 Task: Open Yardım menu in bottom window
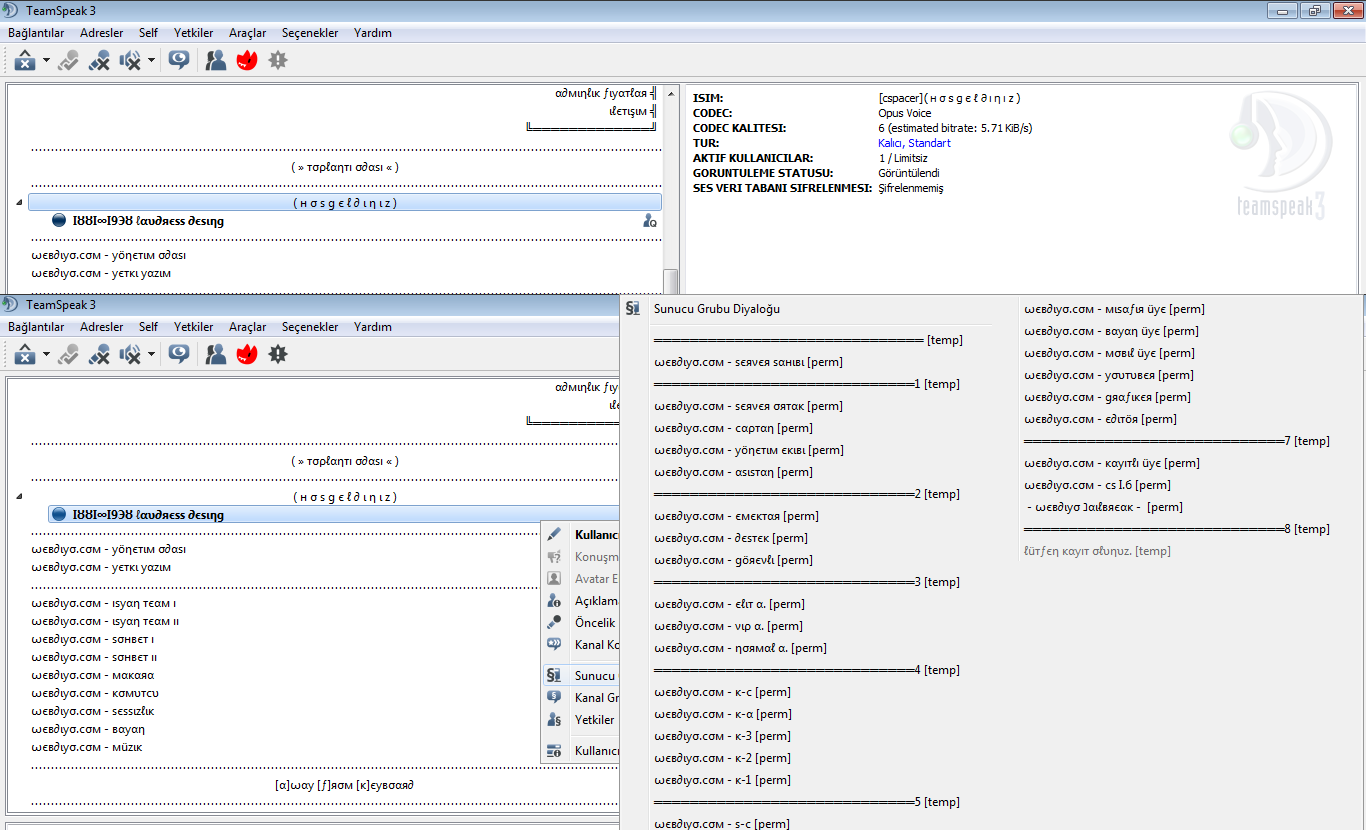click(373, 327)
